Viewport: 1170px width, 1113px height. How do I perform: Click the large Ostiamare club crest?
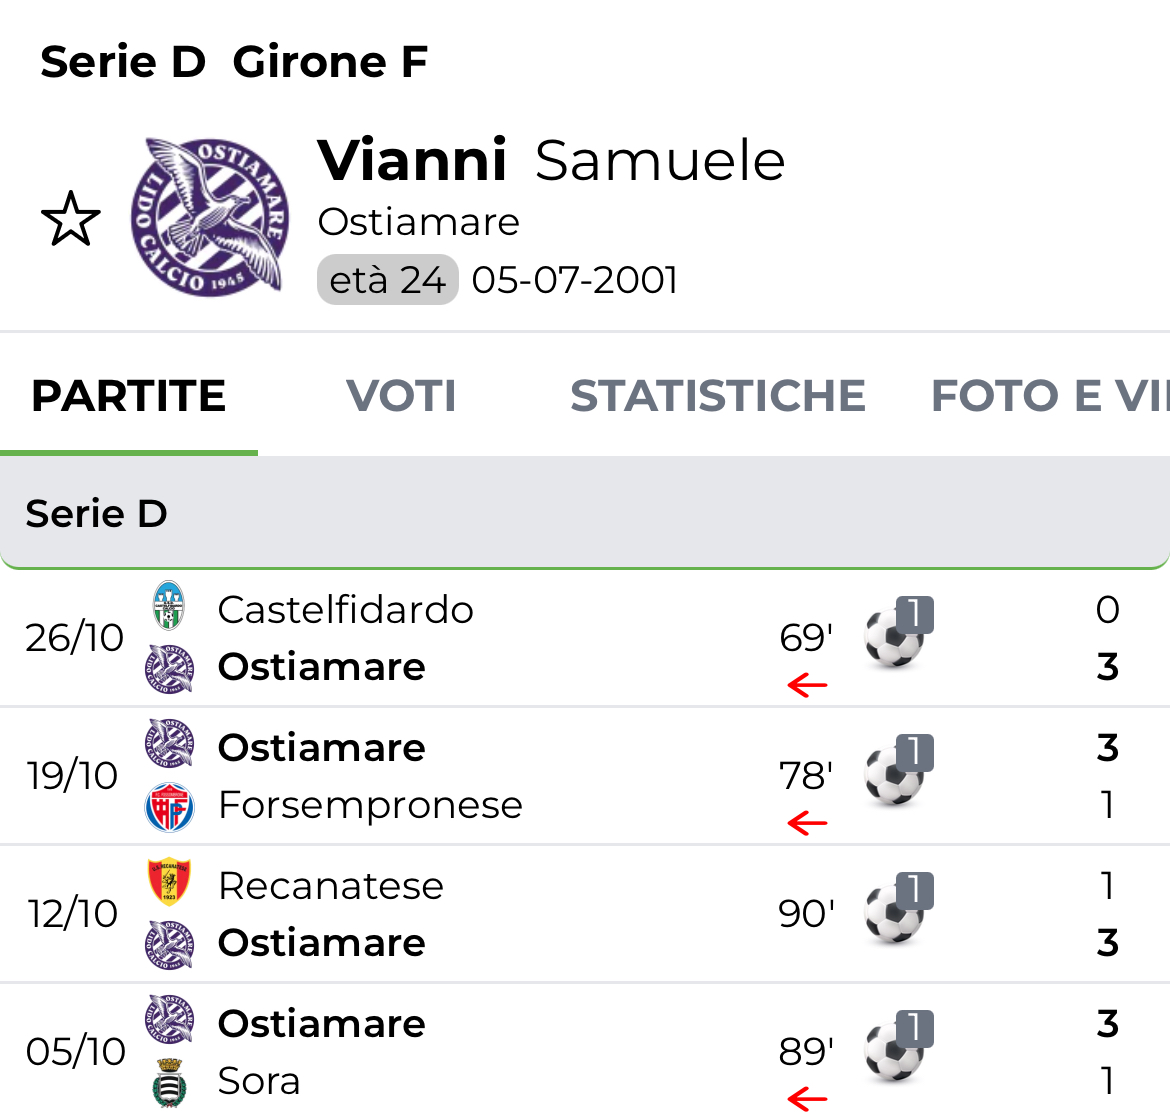(x=211, y=217)
